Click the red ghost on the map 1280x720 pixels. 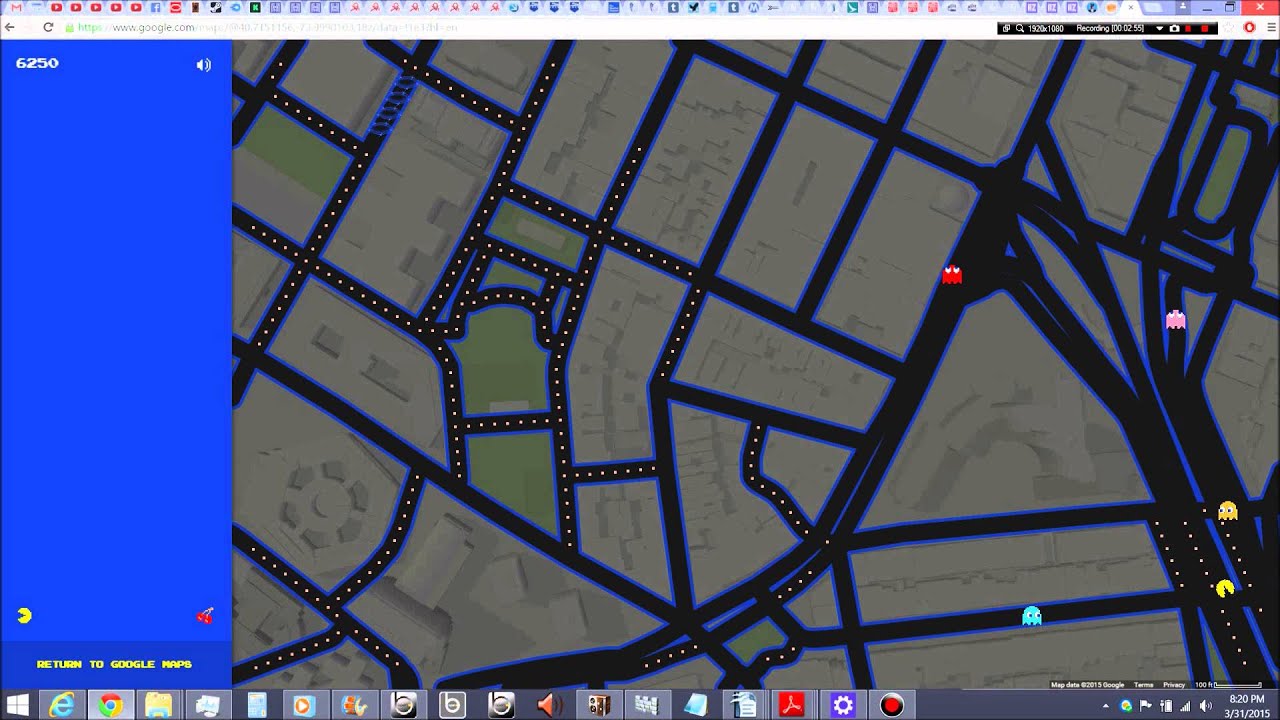pyautogui.click(x=952, y=274)
